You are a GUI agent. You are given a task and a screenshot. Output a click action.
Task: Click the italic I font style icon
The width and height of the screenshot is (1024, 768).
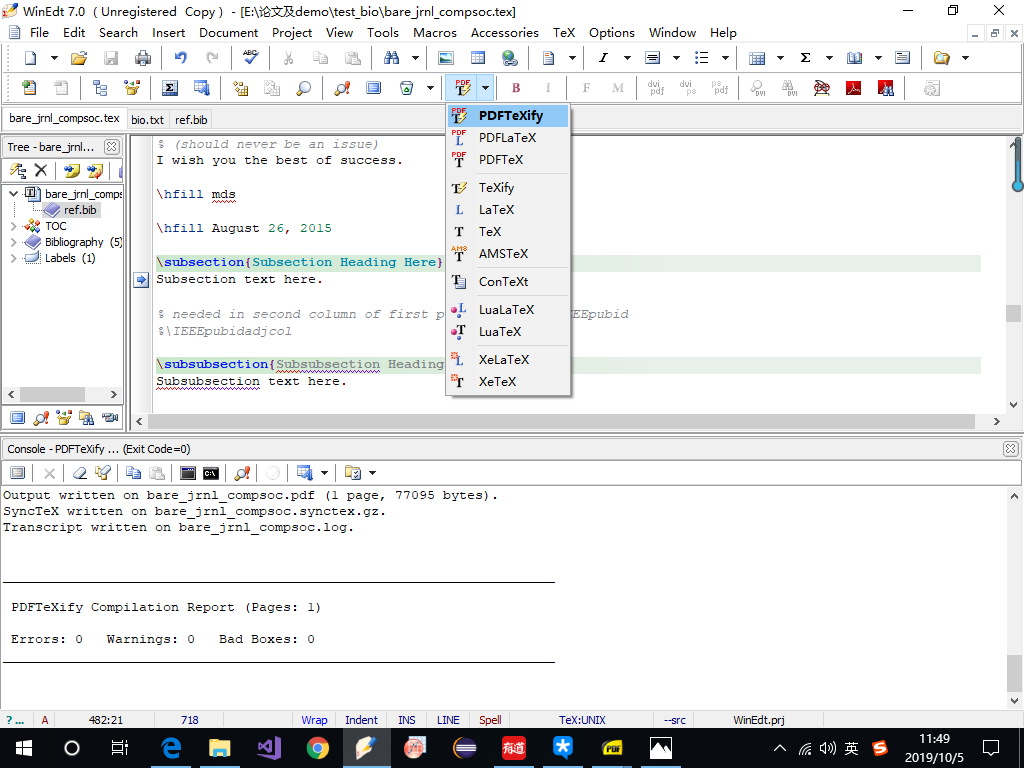click(x=603, y=58)
